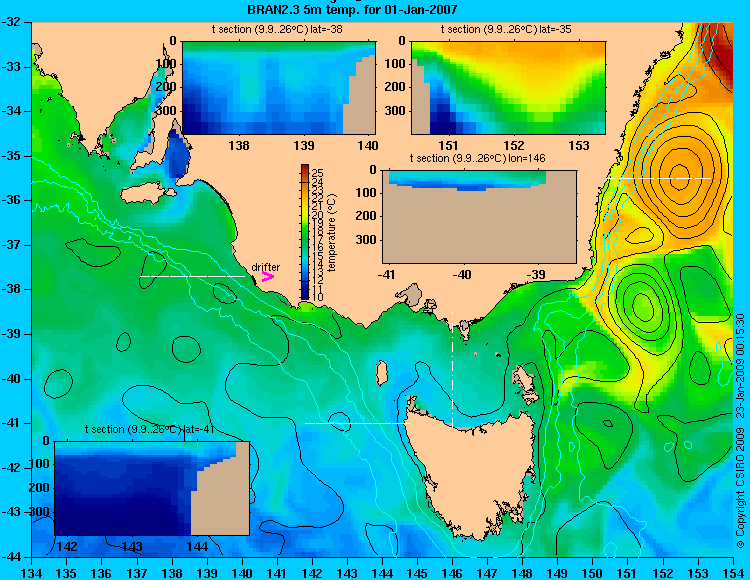Click the 142 tick label in the lat=-41 inset
Image resolution: width=750 pixels, height=580 pixels.
(67, 547)
